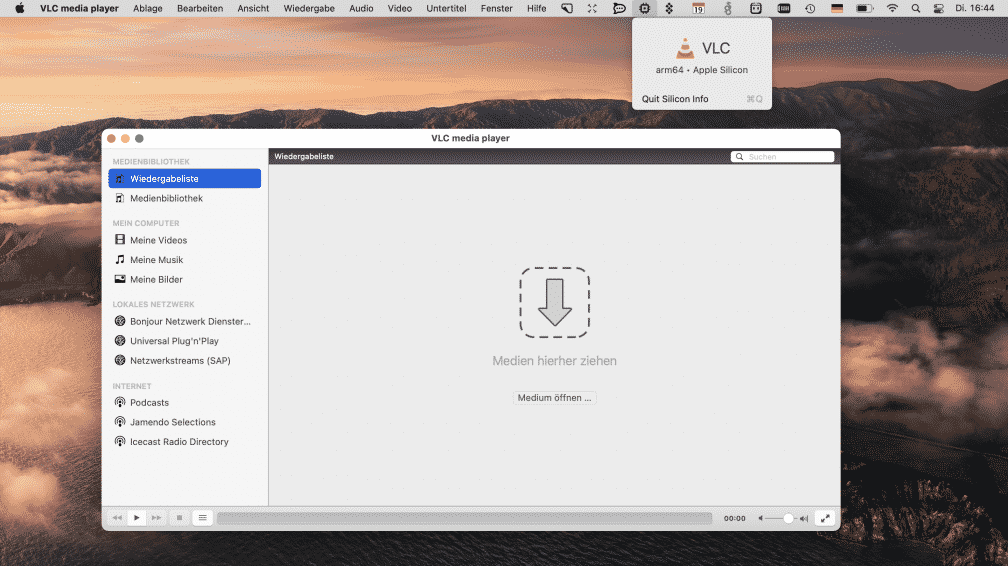
Task: Open the Bearbeiten menu
Action: coord(200,8)
